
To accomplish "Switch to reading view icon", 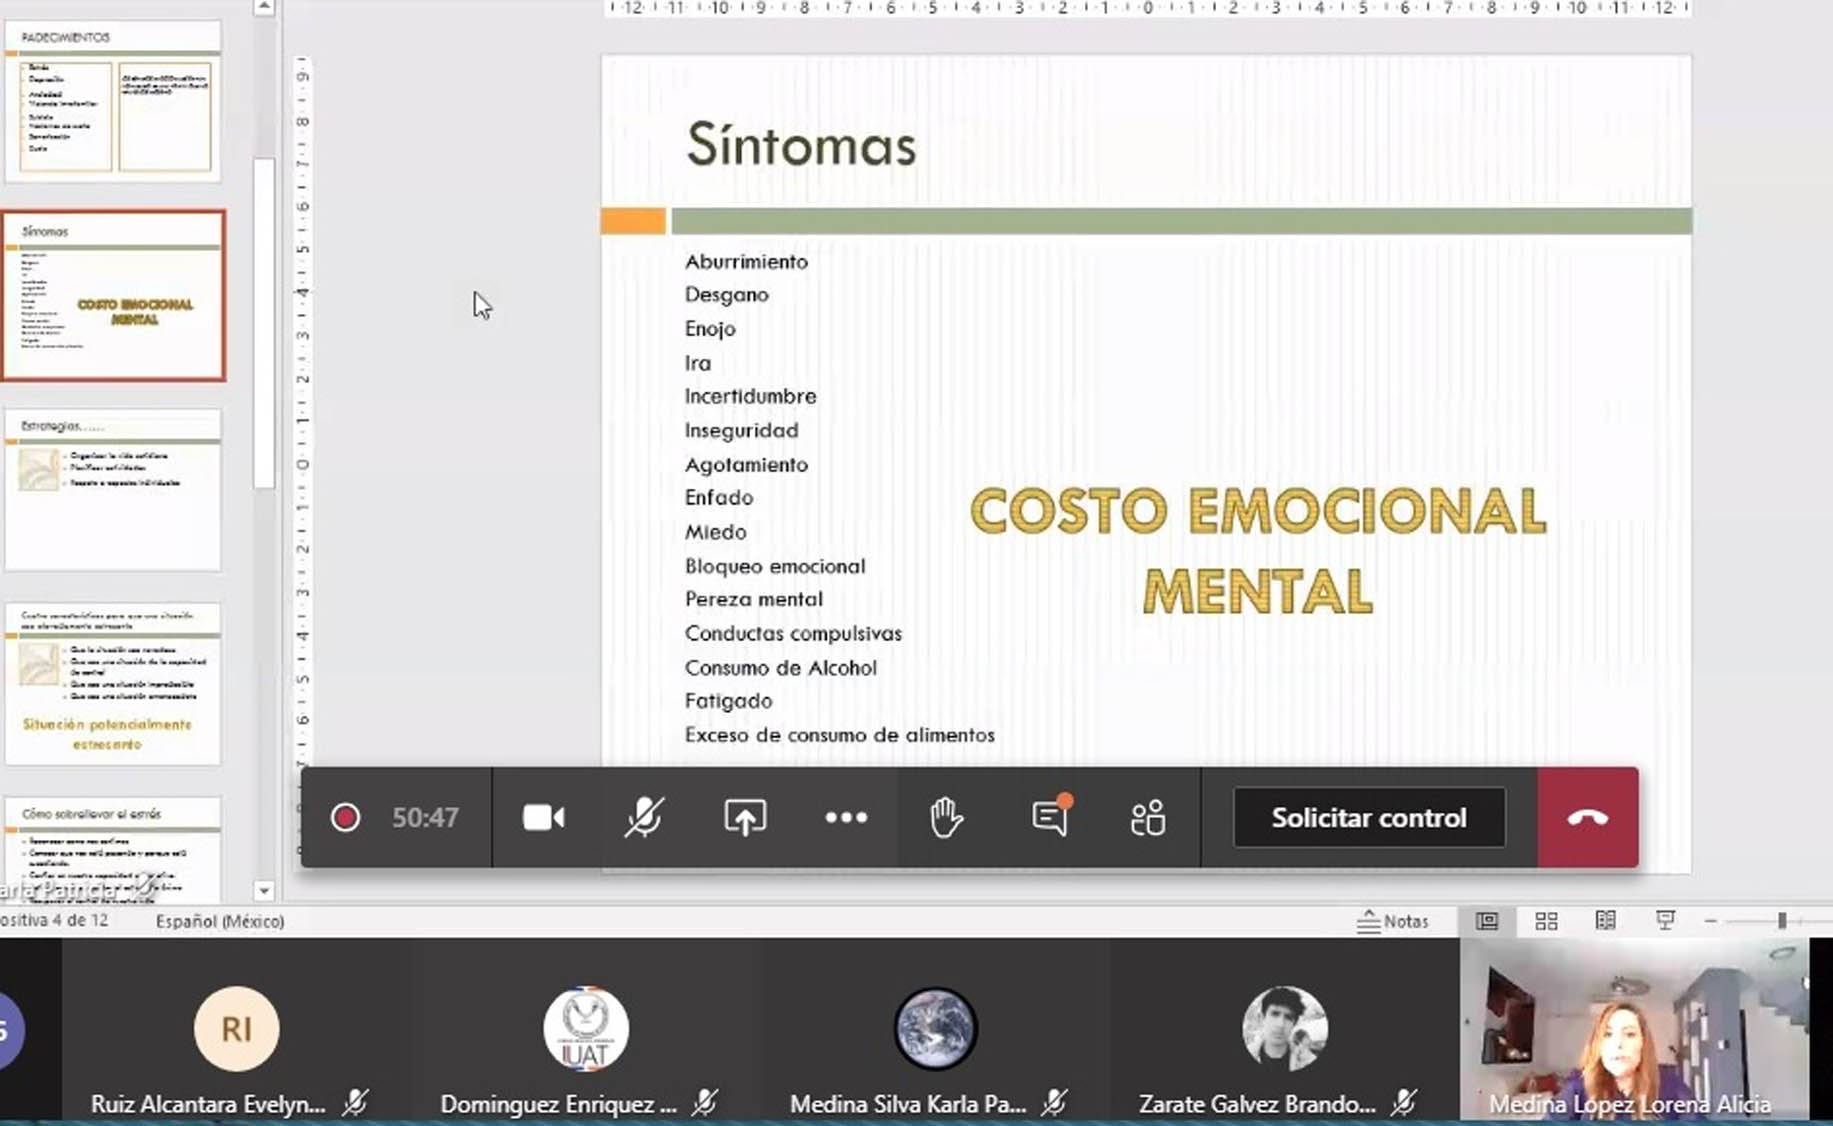I will tap(1605, 921).
